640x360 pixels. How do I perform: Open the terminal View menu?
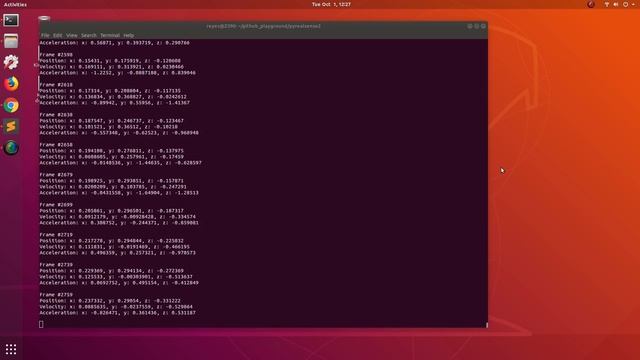coord(71,36)
